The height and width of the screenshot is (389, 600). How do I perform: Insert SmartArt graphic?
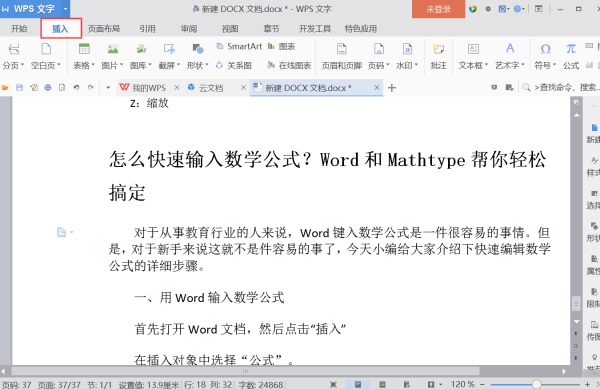[239, 46]
